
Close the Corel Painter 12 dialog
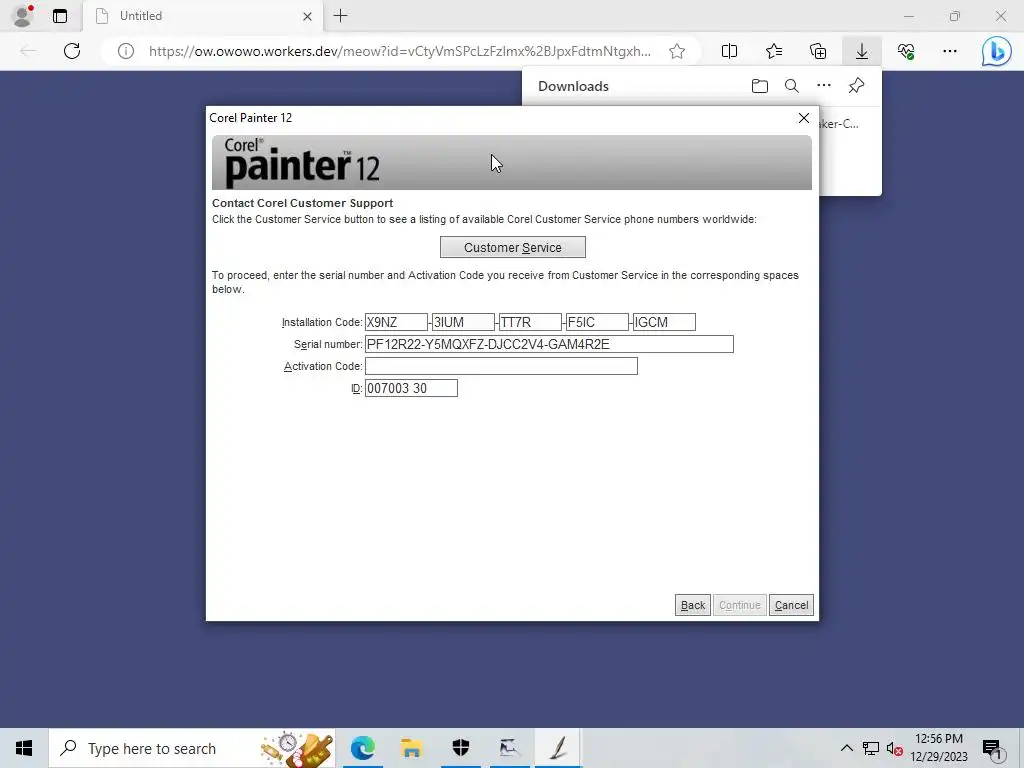pos(804,118)
